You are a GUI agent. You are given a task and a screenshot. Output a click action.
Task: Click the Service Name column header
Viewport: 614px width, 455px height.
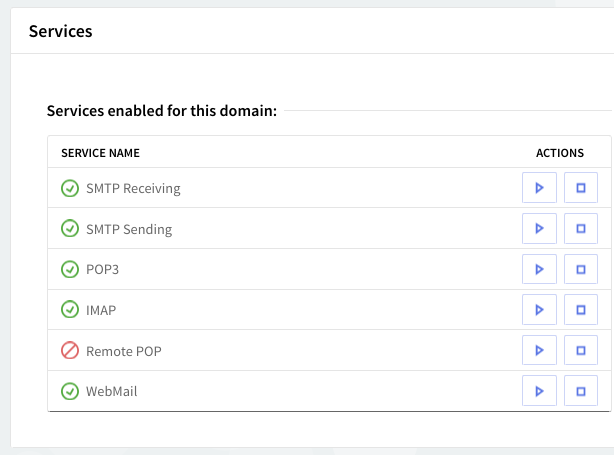[x=100, y=153]
